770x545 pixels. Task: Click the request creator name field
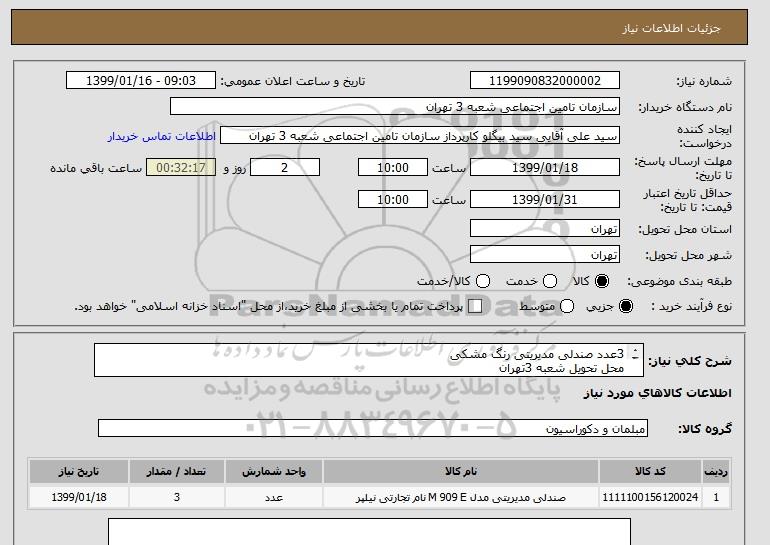(420, 136)
